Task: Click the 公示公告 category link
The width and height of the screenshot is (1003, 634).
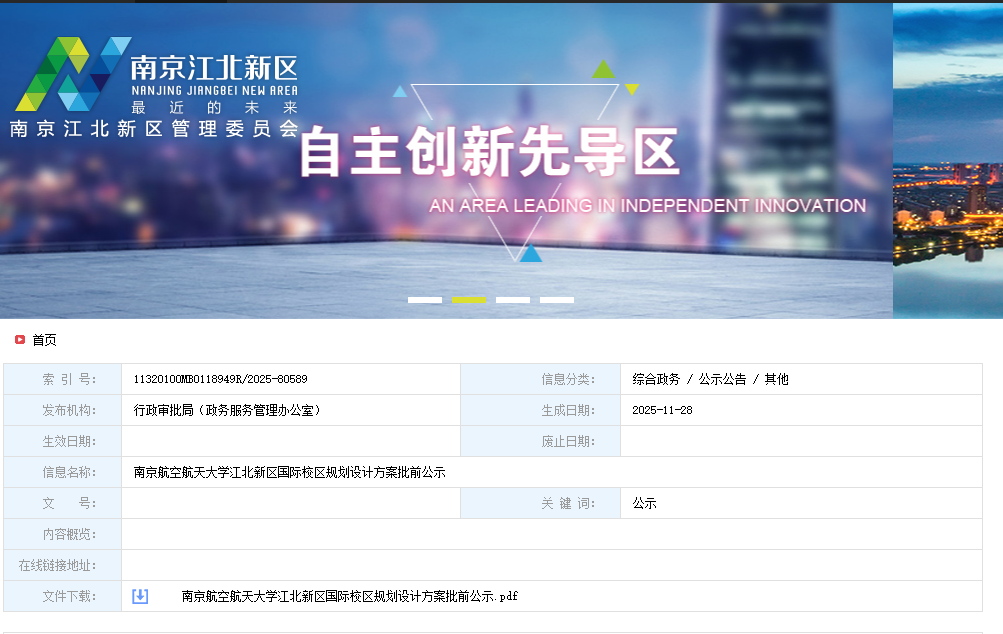Action: coord(722,378)
